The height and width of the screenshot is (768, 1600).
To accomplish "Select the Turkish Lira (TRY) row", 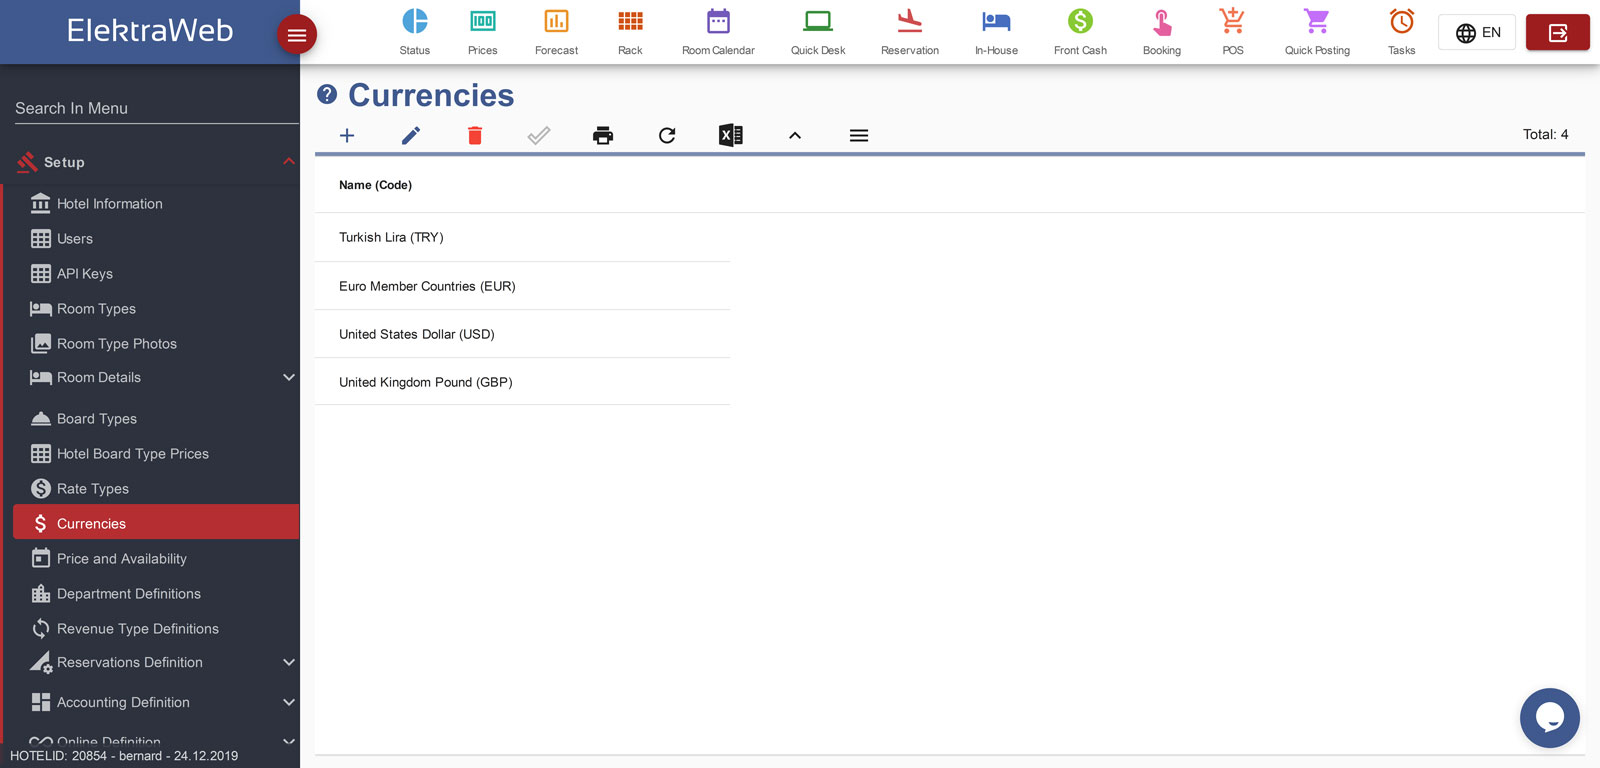I will pyautogui.click(x=522, y=237).
